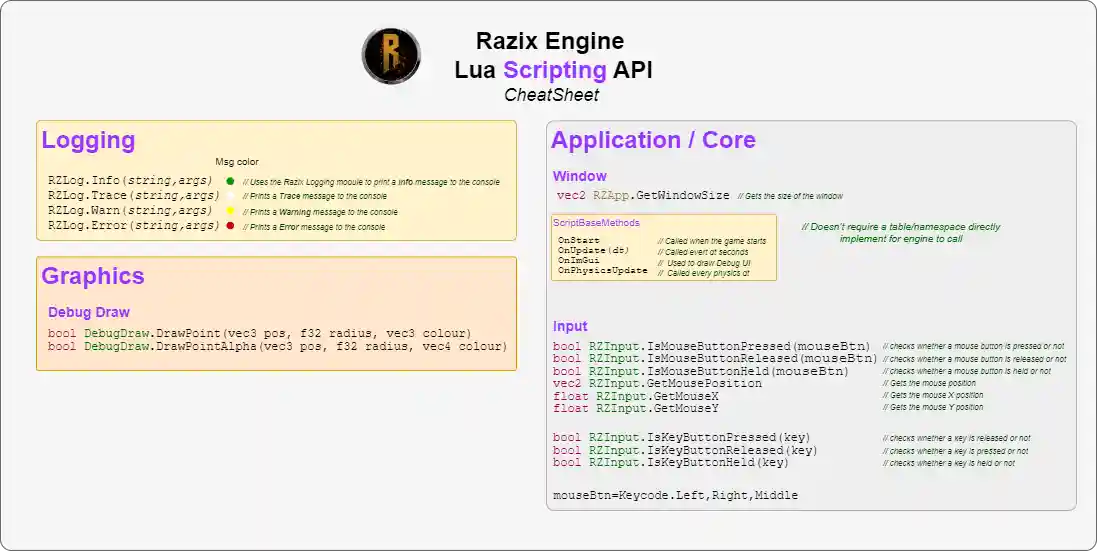Screen dimensions: 1098x551
Task: Select the 'DebugDraw.DrawPoint' function line
Action: [x=260, y=333]
